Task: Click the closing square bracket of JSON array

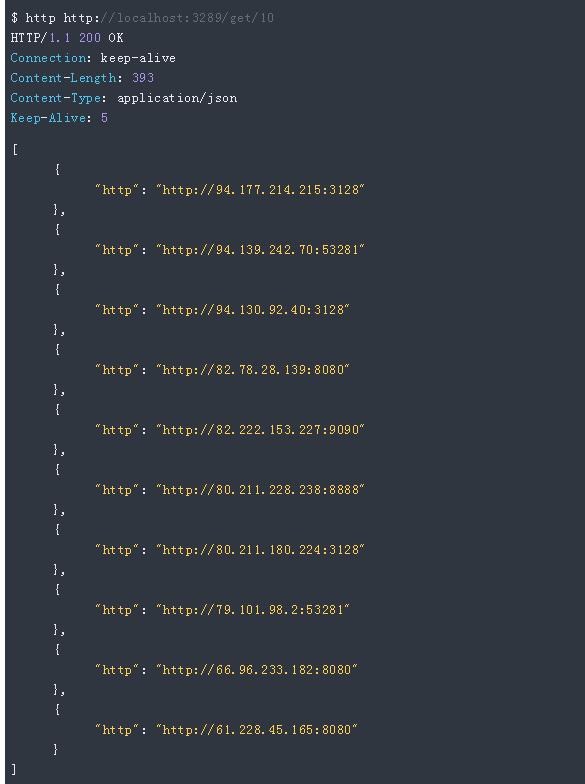Action: [14, 769]
